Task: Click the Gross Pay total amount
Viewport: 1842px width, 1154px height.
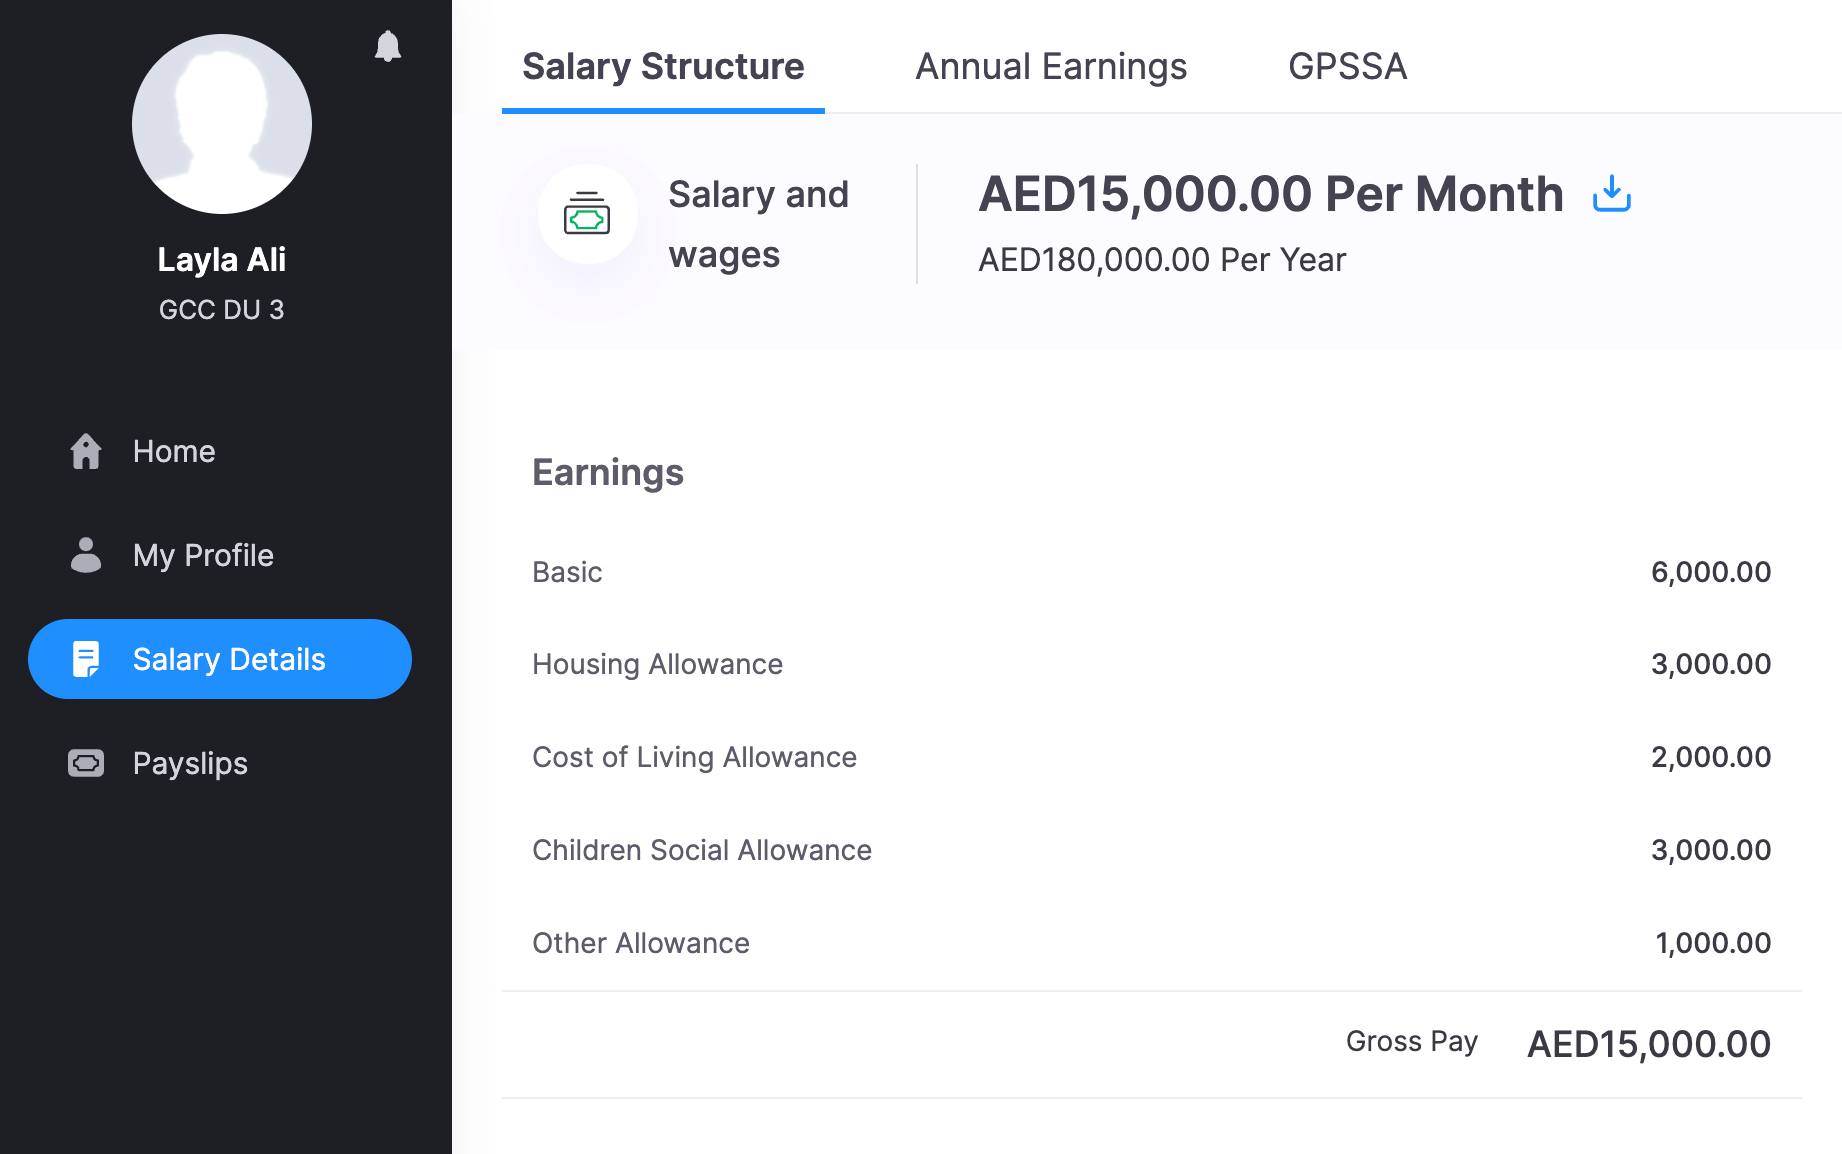Action: [x=1649, y=1044]
